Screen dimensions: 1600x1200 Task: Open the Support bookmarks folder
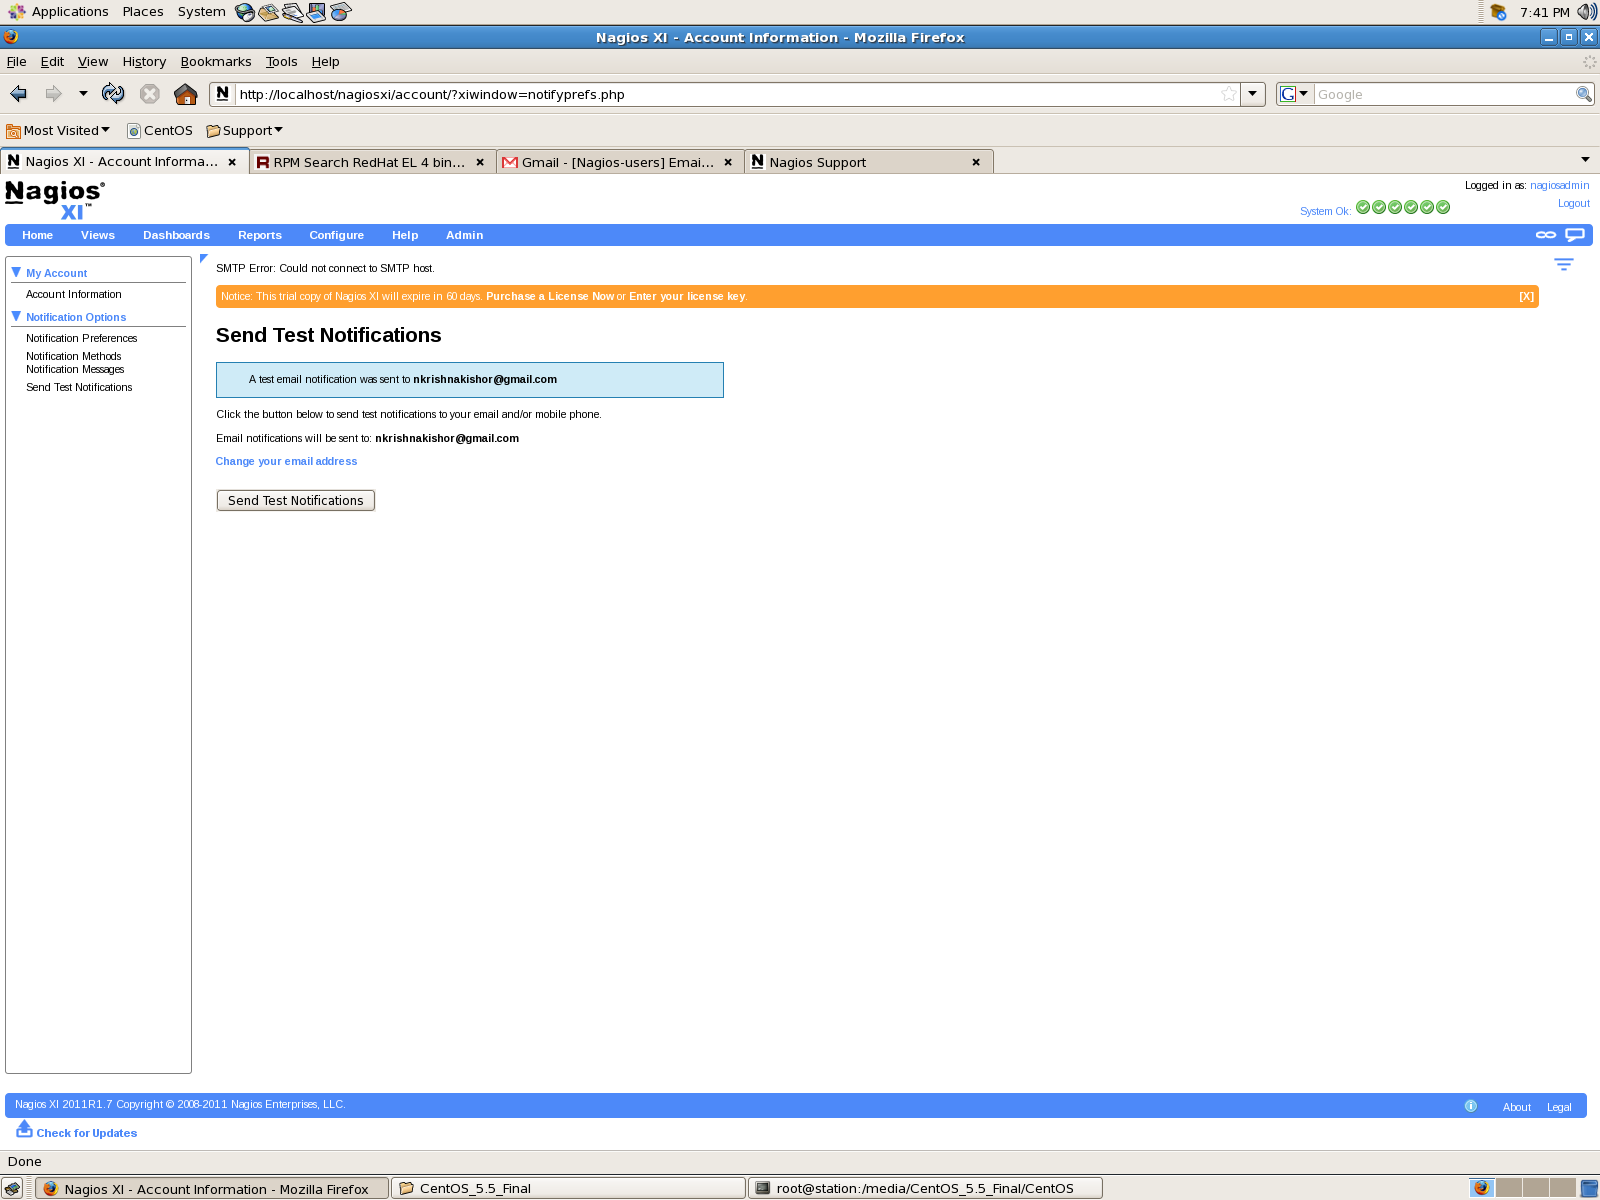coord(245,131)
